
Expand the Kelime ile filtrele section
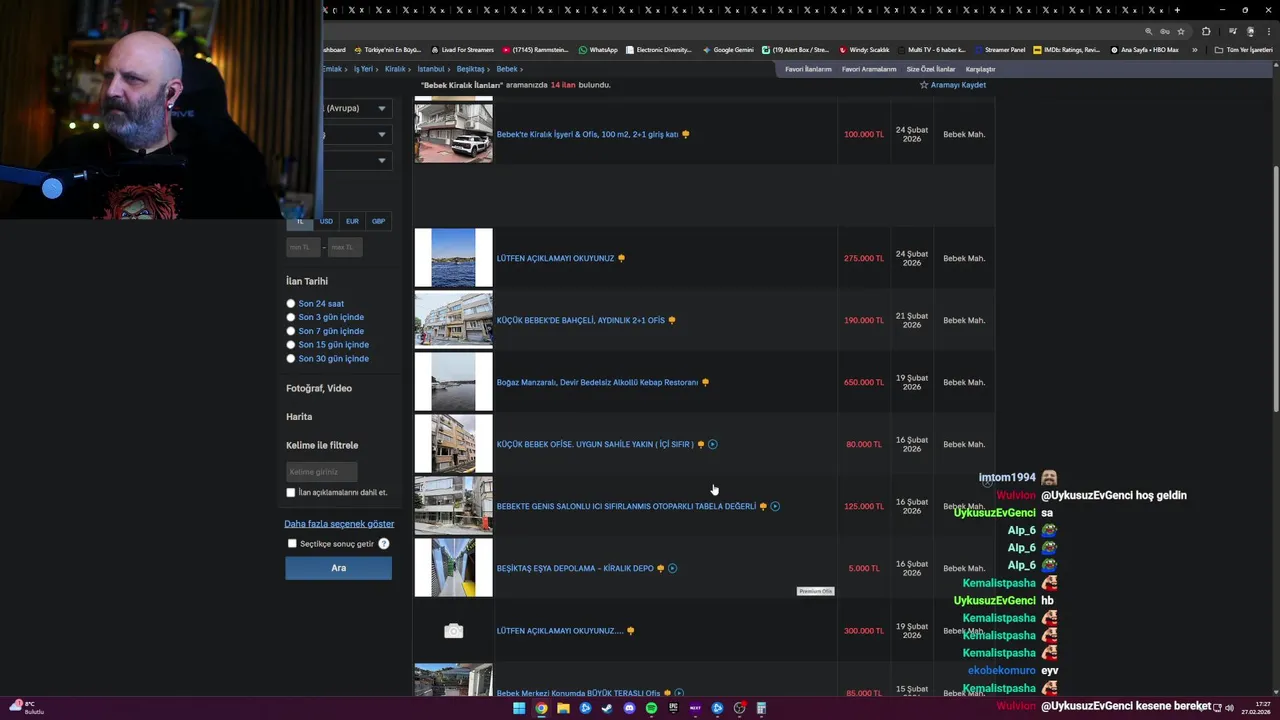tap(322, 445)
